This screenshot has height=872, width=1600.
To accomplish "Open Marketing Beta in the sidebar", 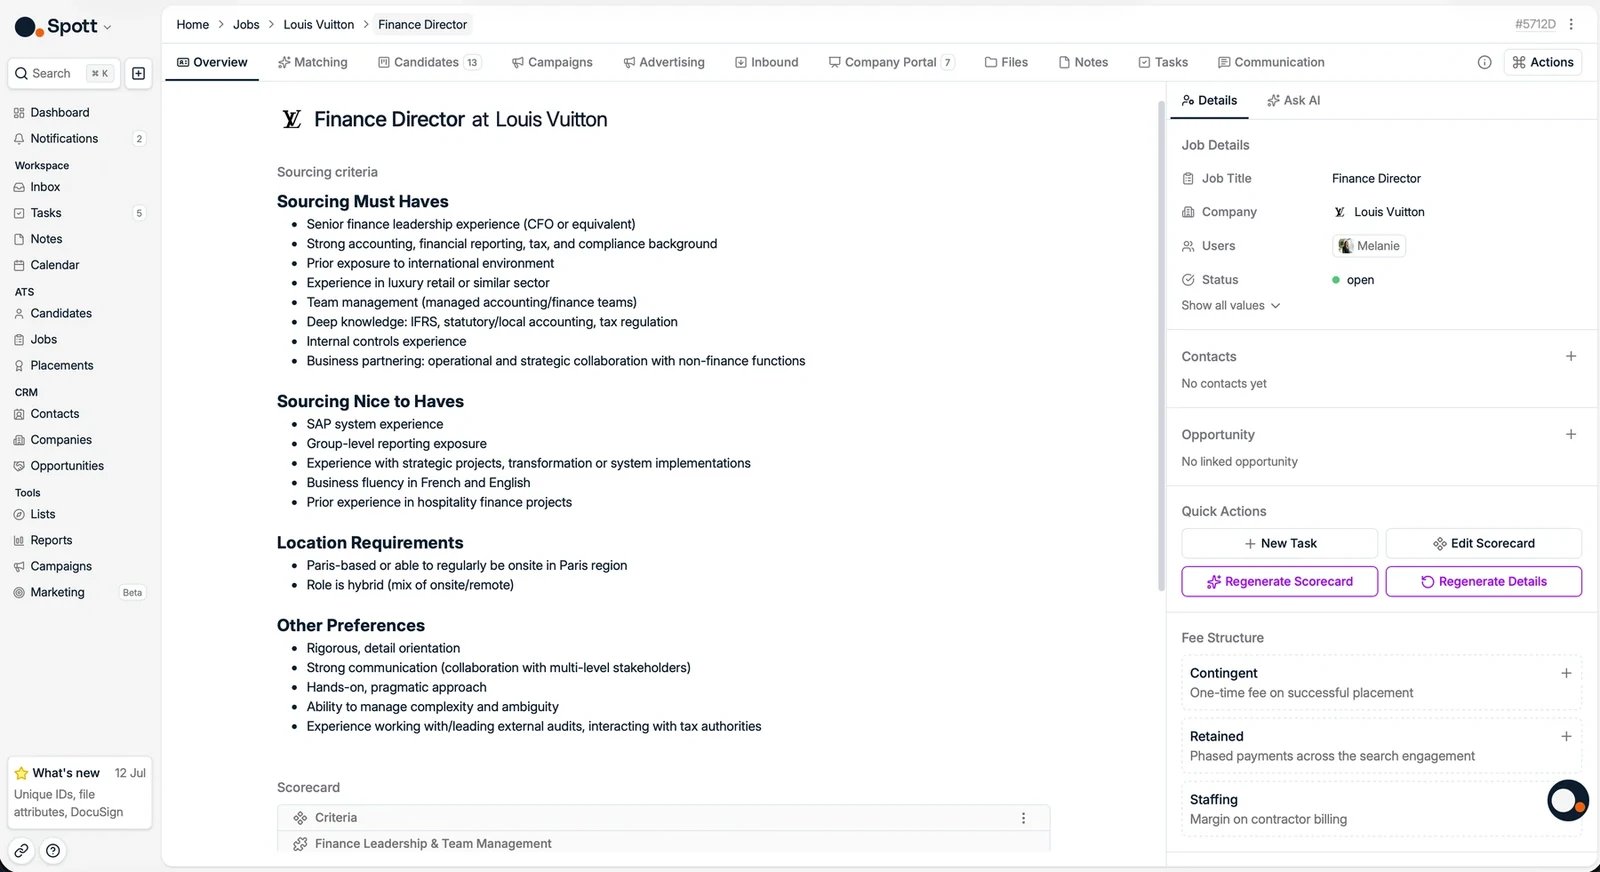I will pos(80,592).
